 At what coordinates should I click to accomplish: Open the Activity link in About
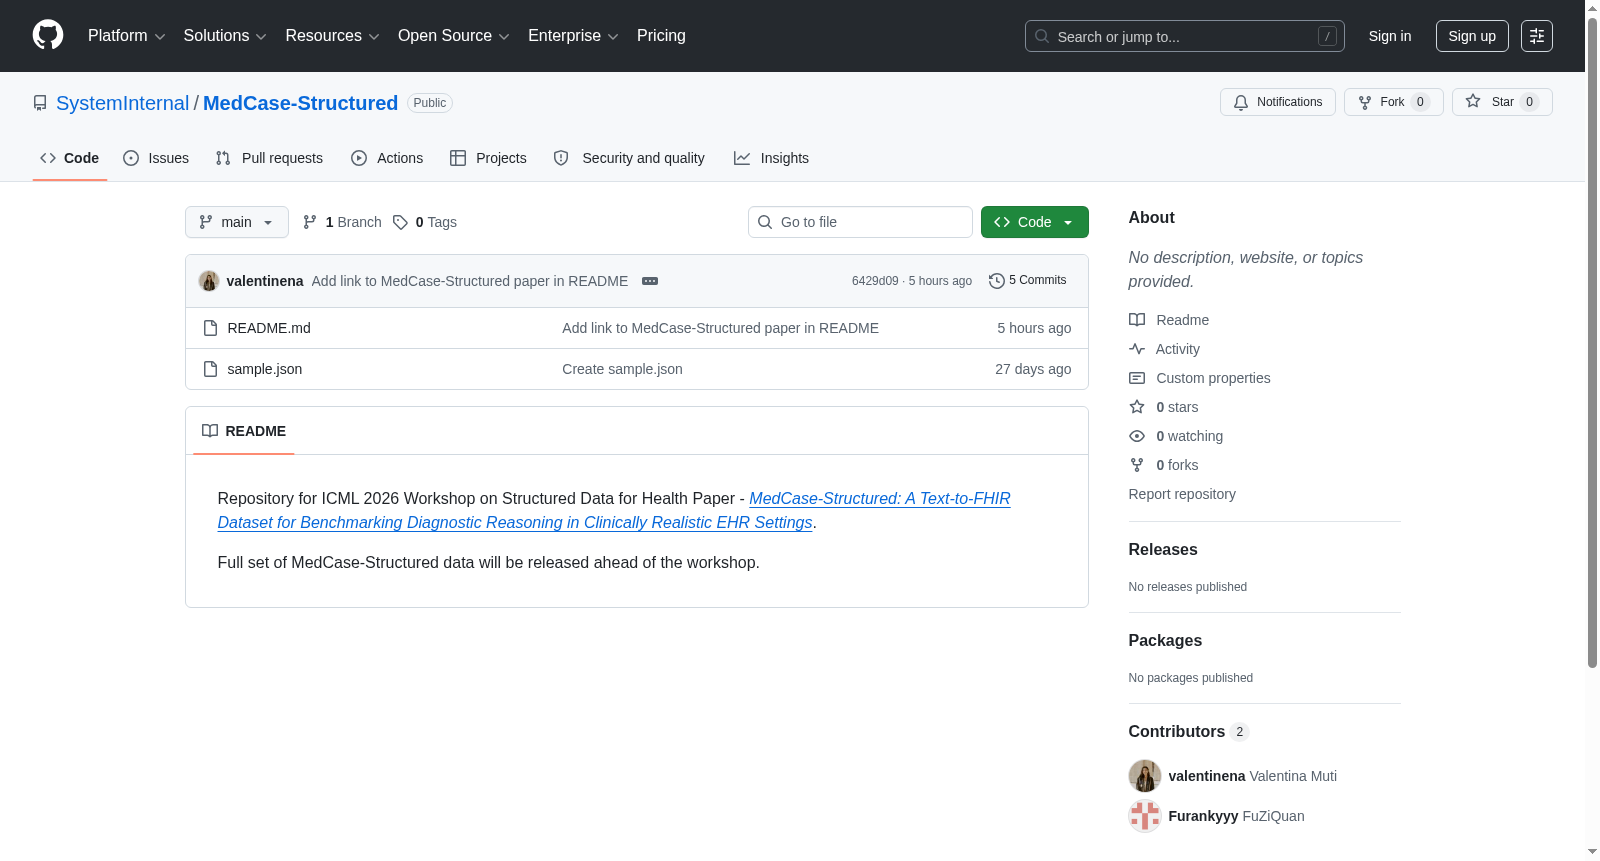[1178, 349]
